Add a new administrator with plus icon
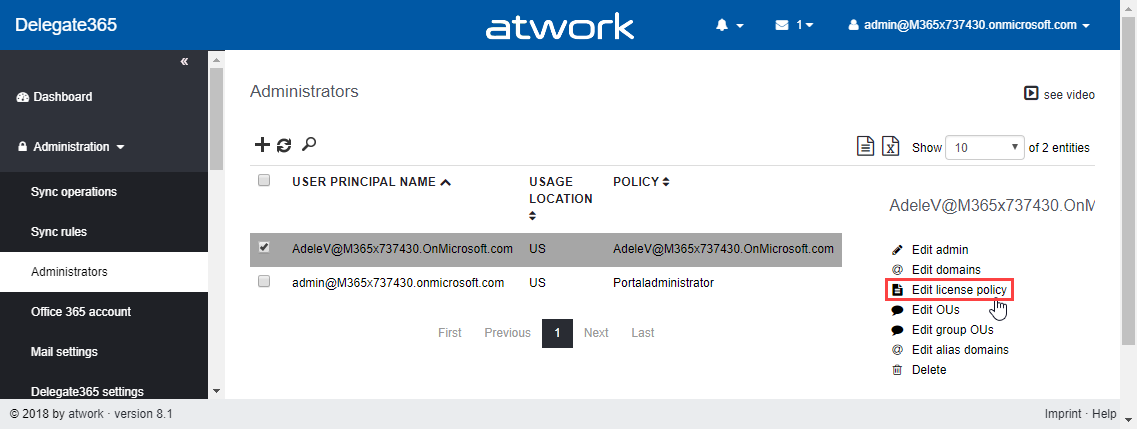This screenshot has width=1137, height=429. tap(262, 145)
